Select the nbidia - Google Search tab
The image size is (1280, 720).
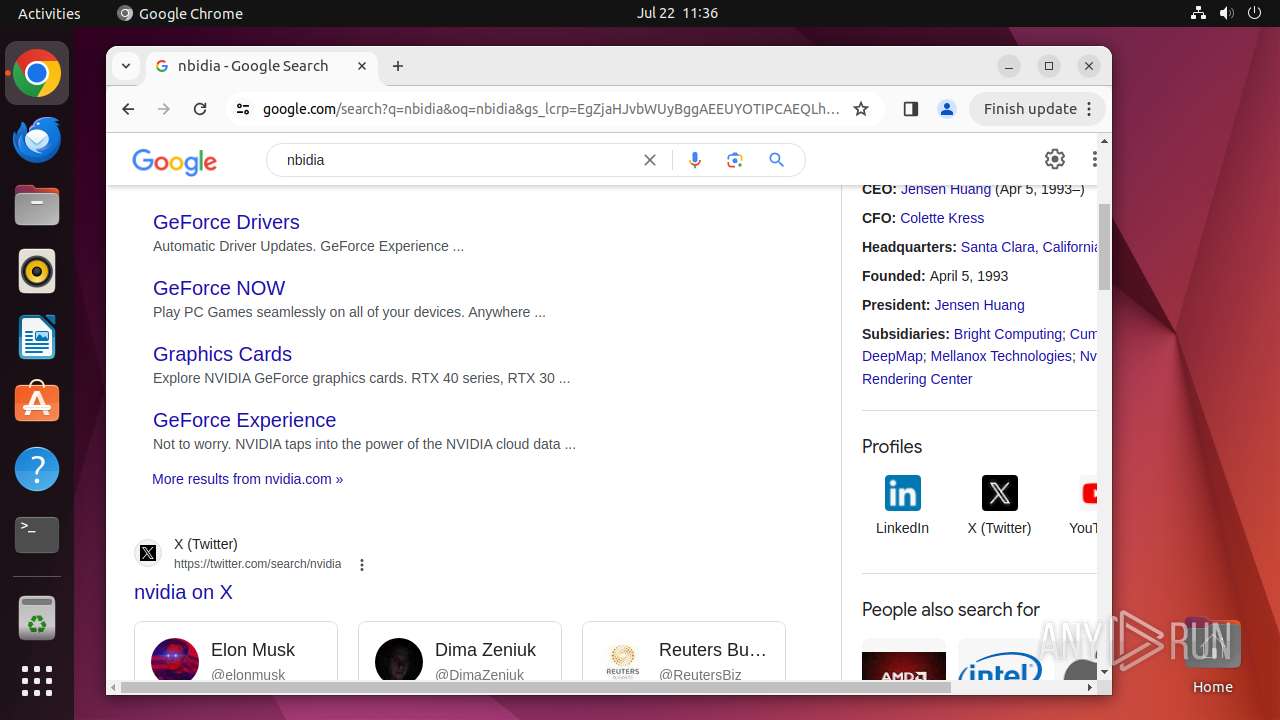[x=262, y=66]
